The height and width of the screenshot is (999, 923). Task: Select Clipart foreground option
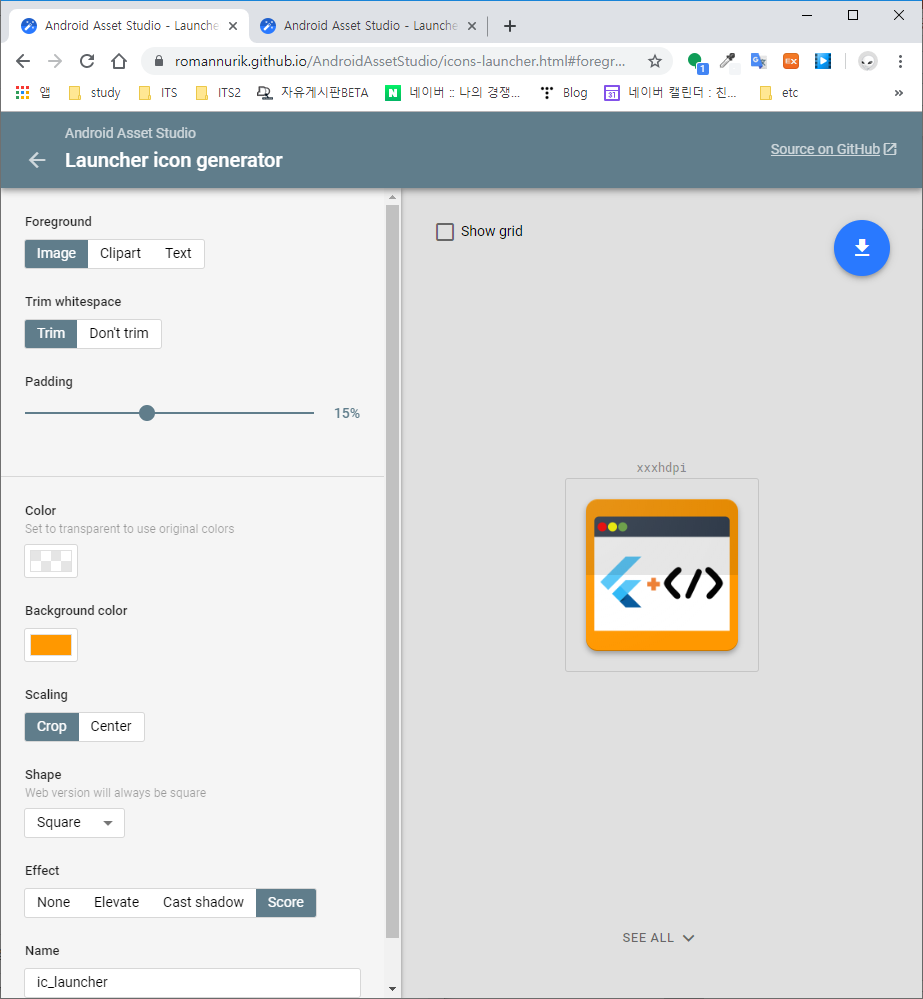point(120,254)
